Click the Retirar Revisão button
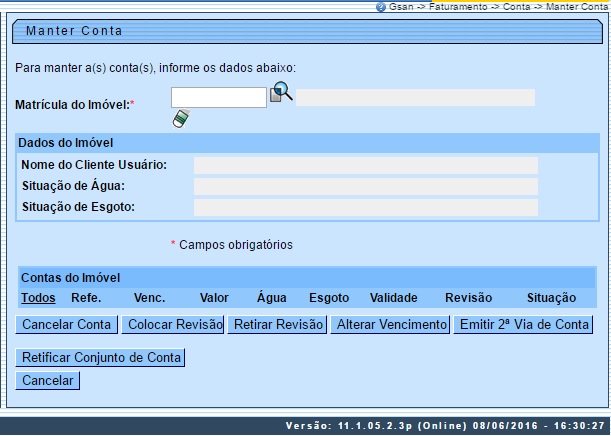The width and height of the screenshot is (611, 436). (278, 325)
